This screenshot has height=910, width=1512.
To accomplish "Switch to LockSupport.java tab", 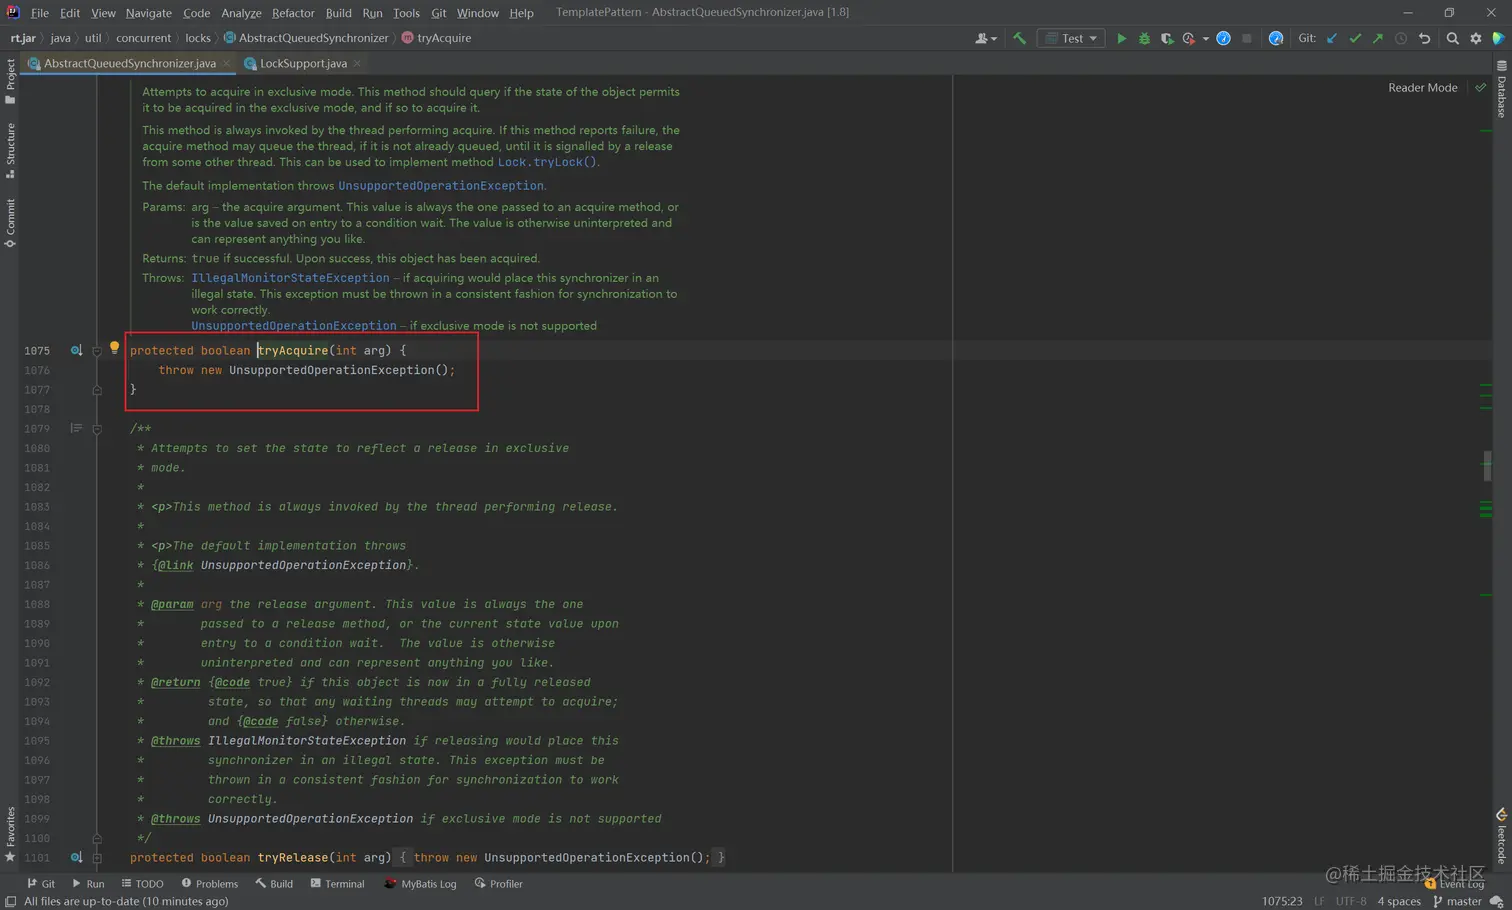I will click(303, 63).
